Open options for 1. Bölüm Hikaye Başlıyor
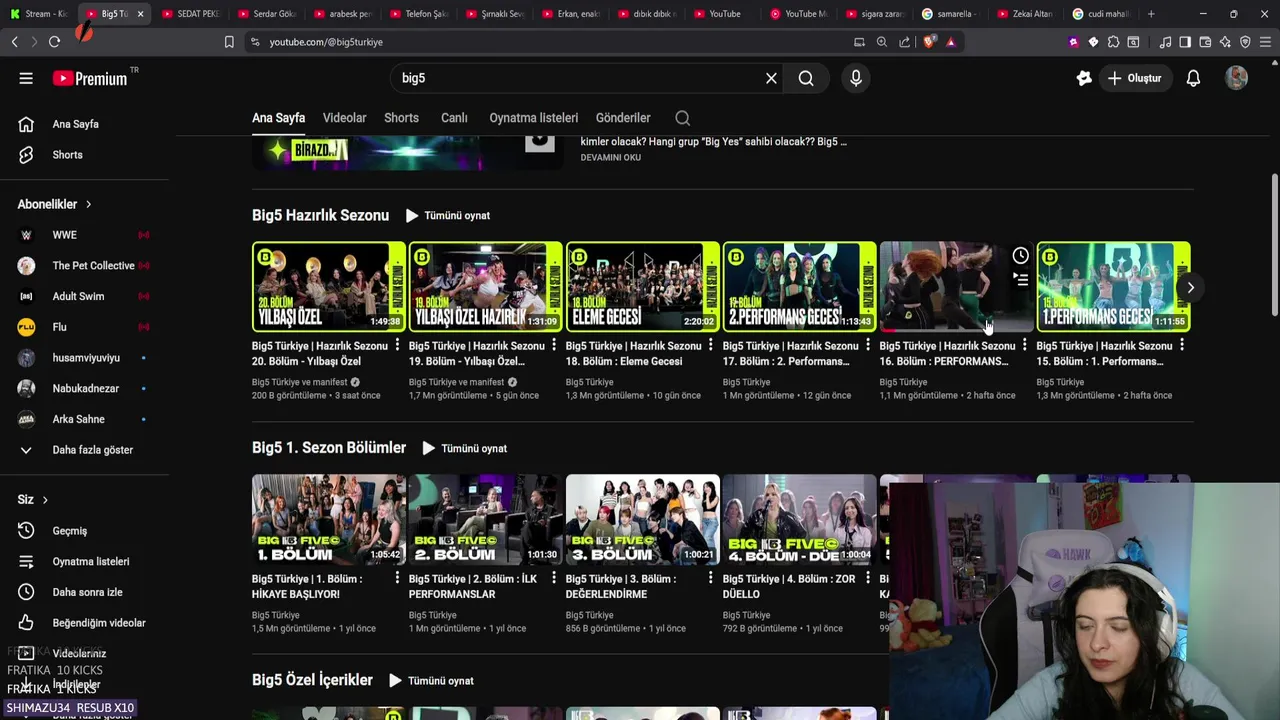This screenshot has width=1280, height=720. 398,578
